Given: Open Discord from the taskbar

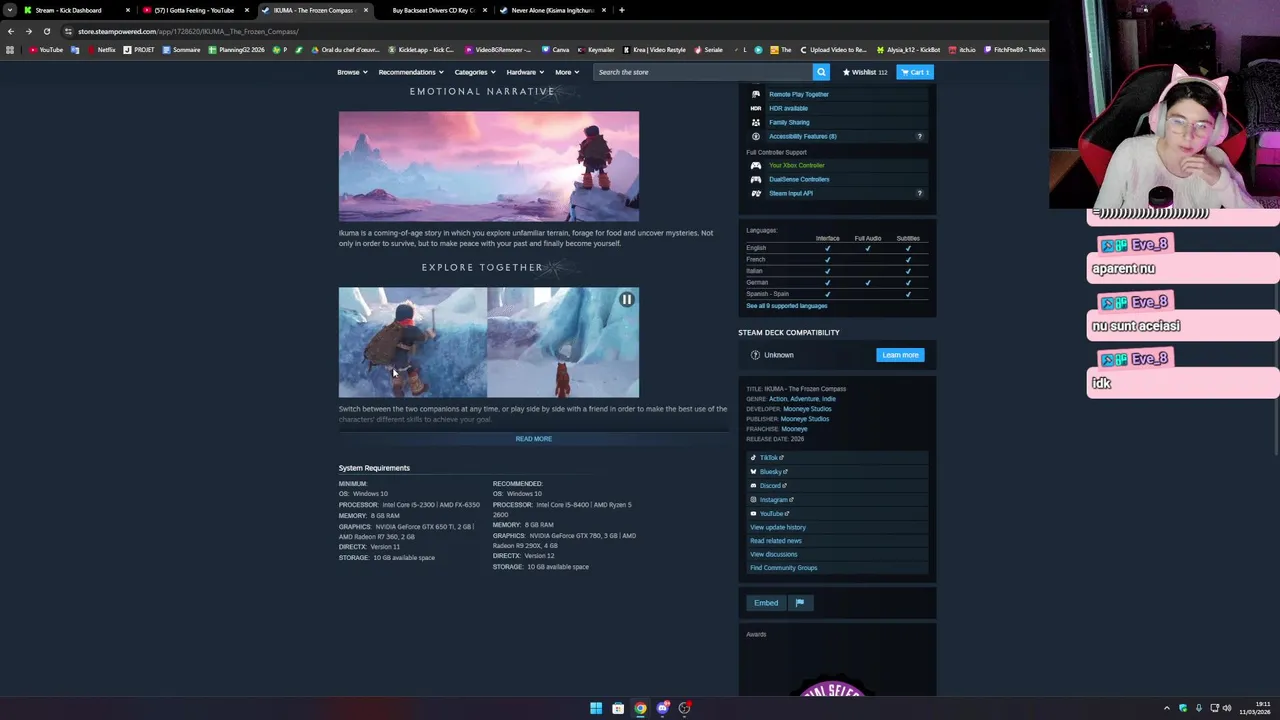Looking at the screenshot, I should [x=662, y=708].
